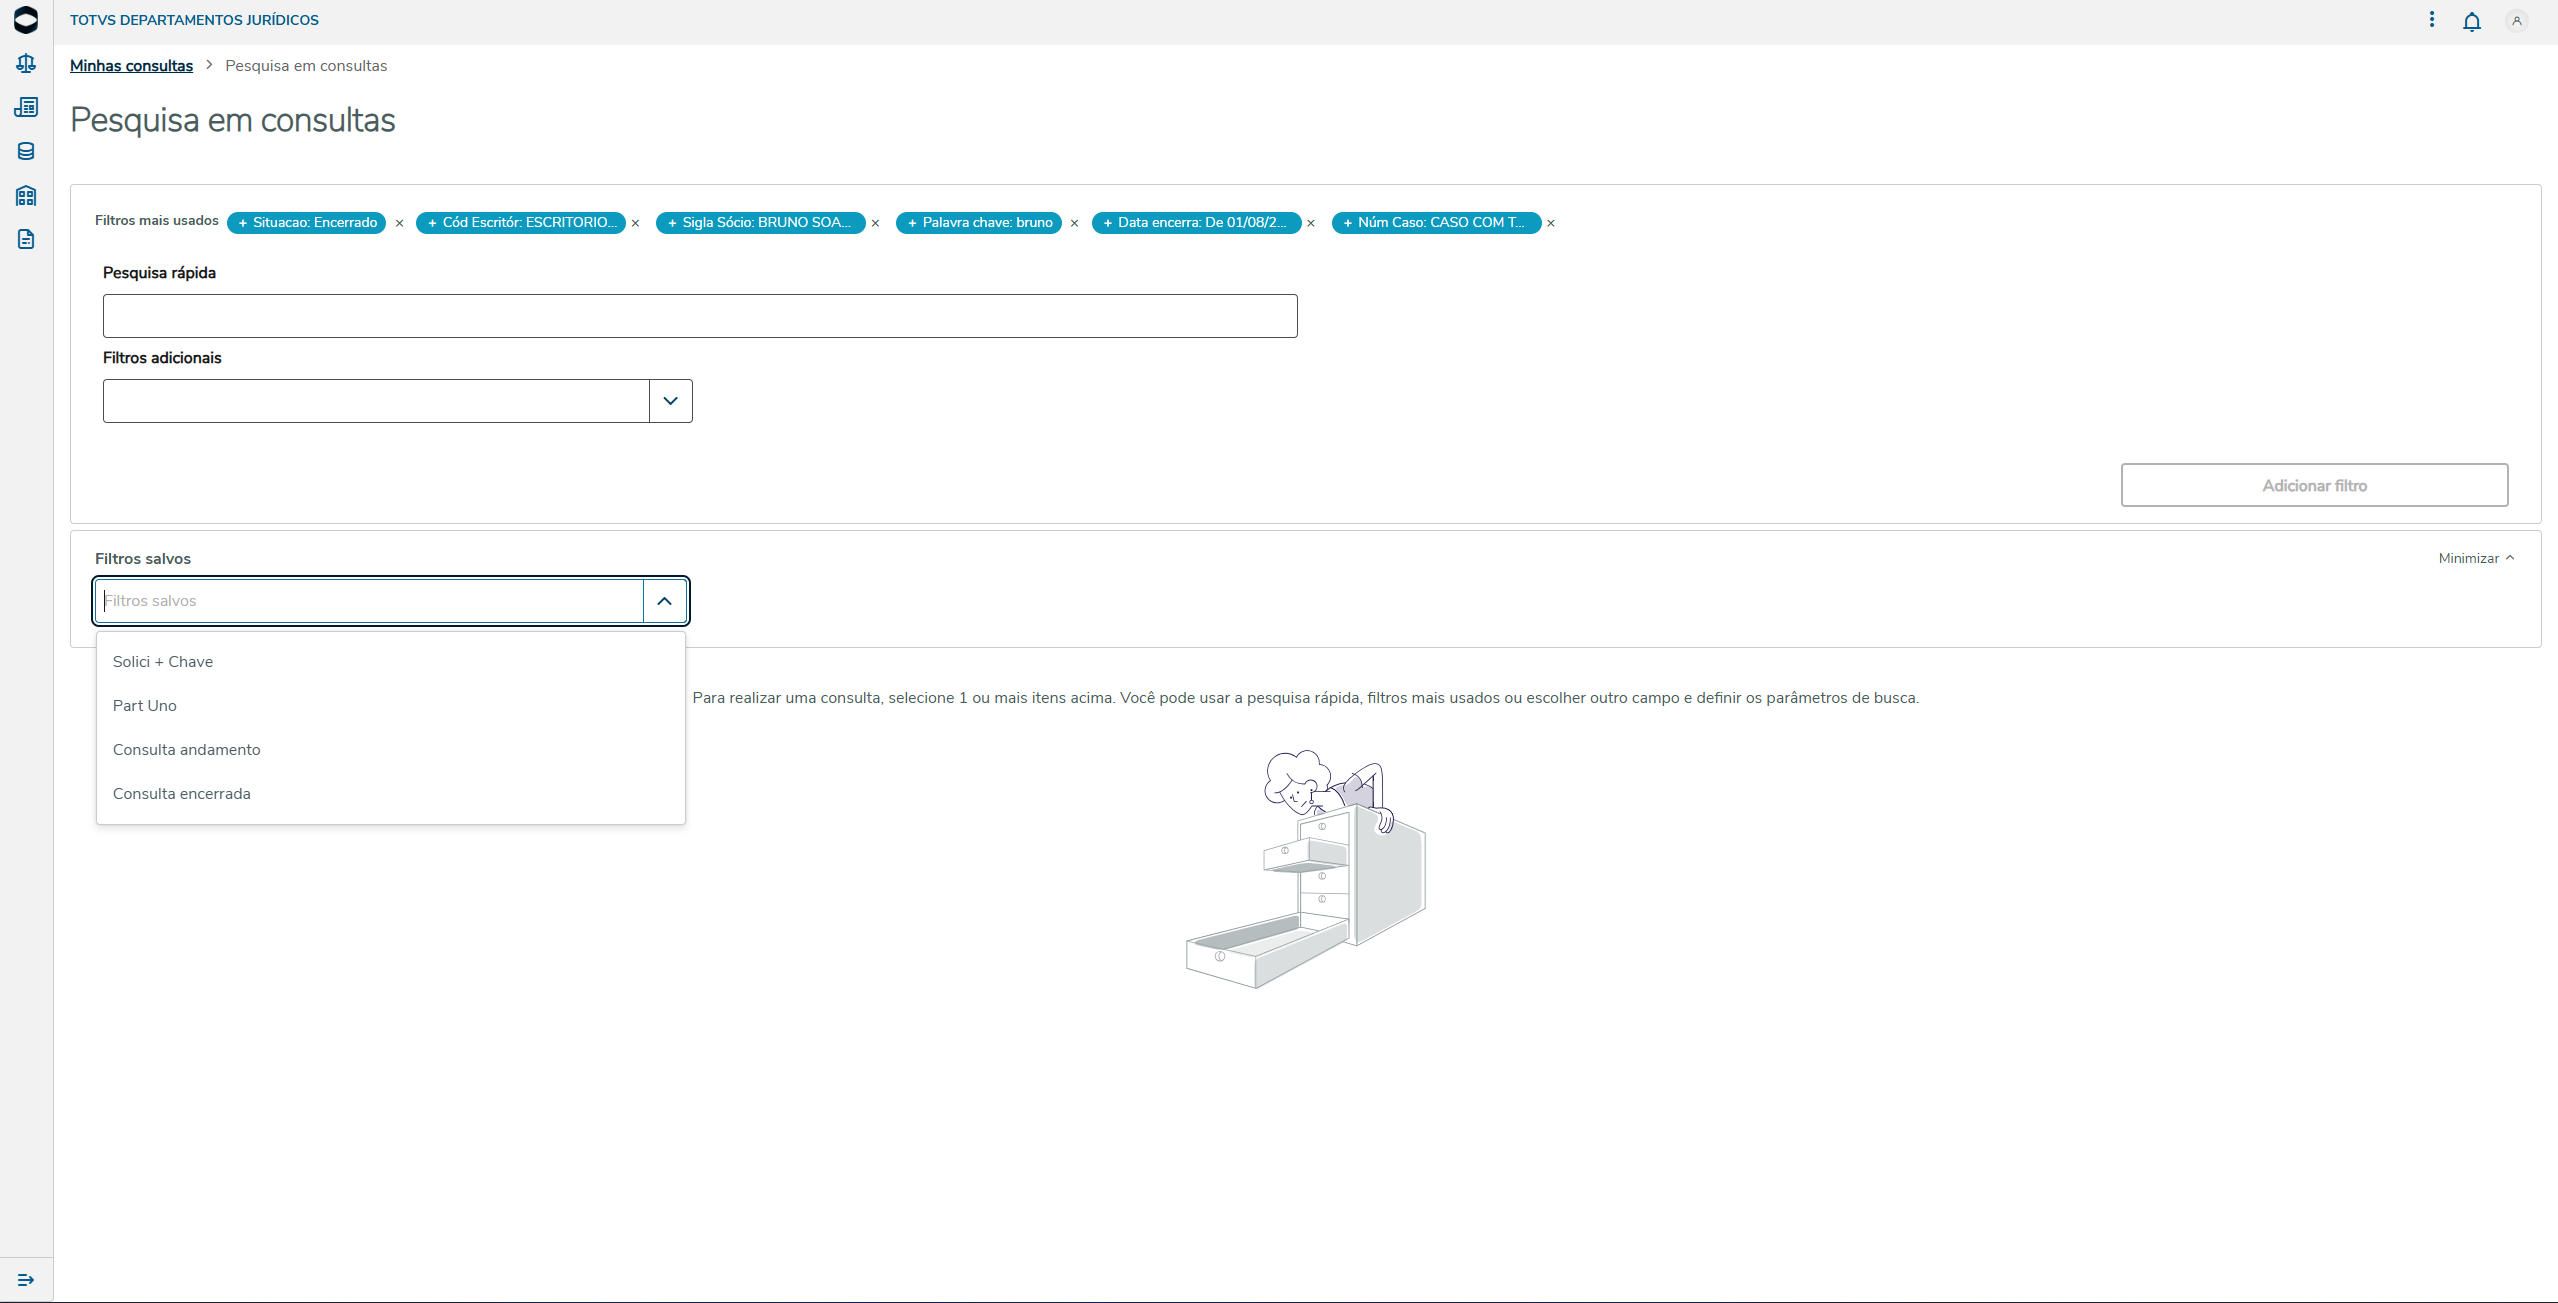
Task: Open the notifications bell
Action: [2471, 21]
